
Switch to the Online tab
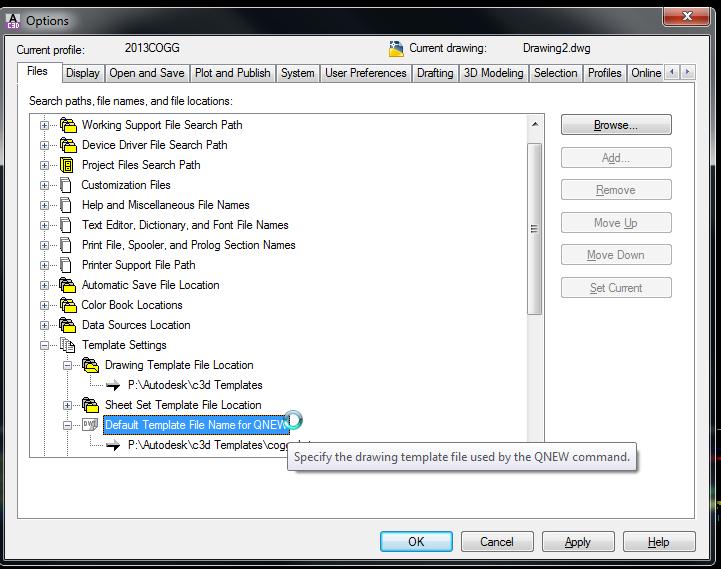pos(646,73)
